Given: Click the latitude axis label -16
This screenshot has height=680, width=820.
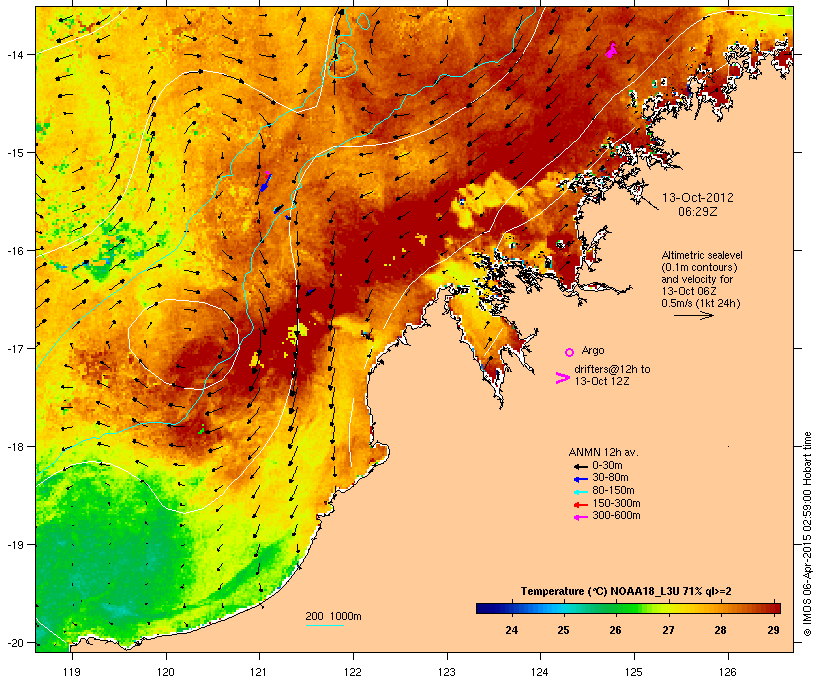Looking at the screenshot, I should tap(15, 251).
